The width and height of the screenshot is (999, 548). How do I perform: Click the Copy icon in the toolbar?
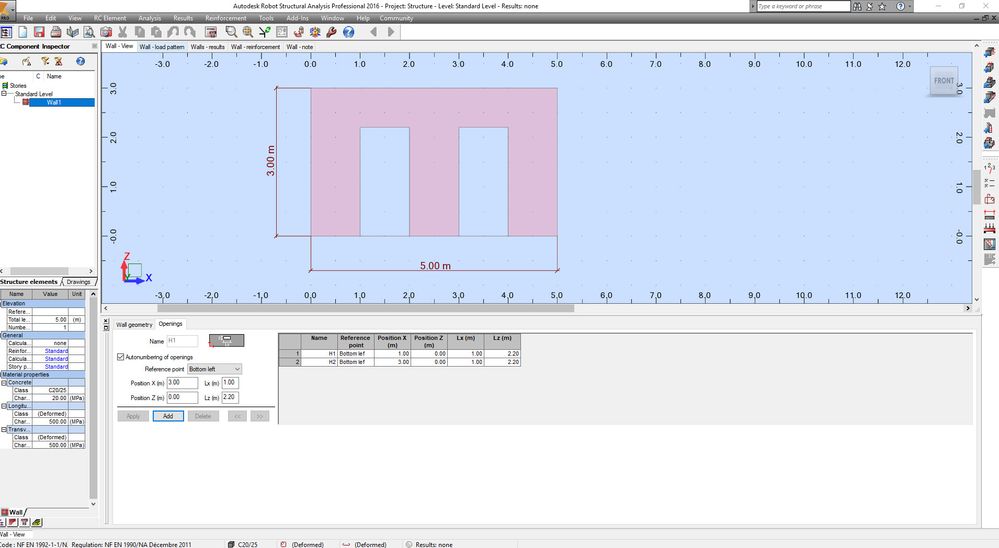[140, 32]
